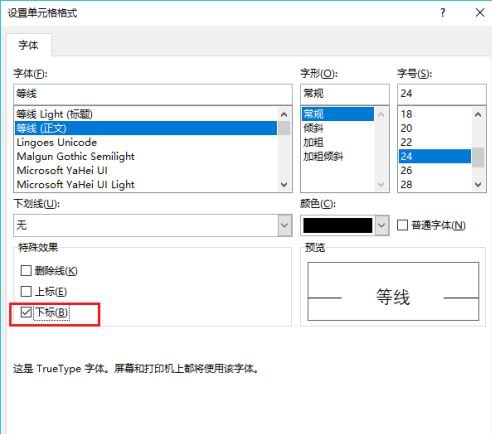
Task: Click the help question mark icon
Action: pyautogui.click(x=442, y=13)
